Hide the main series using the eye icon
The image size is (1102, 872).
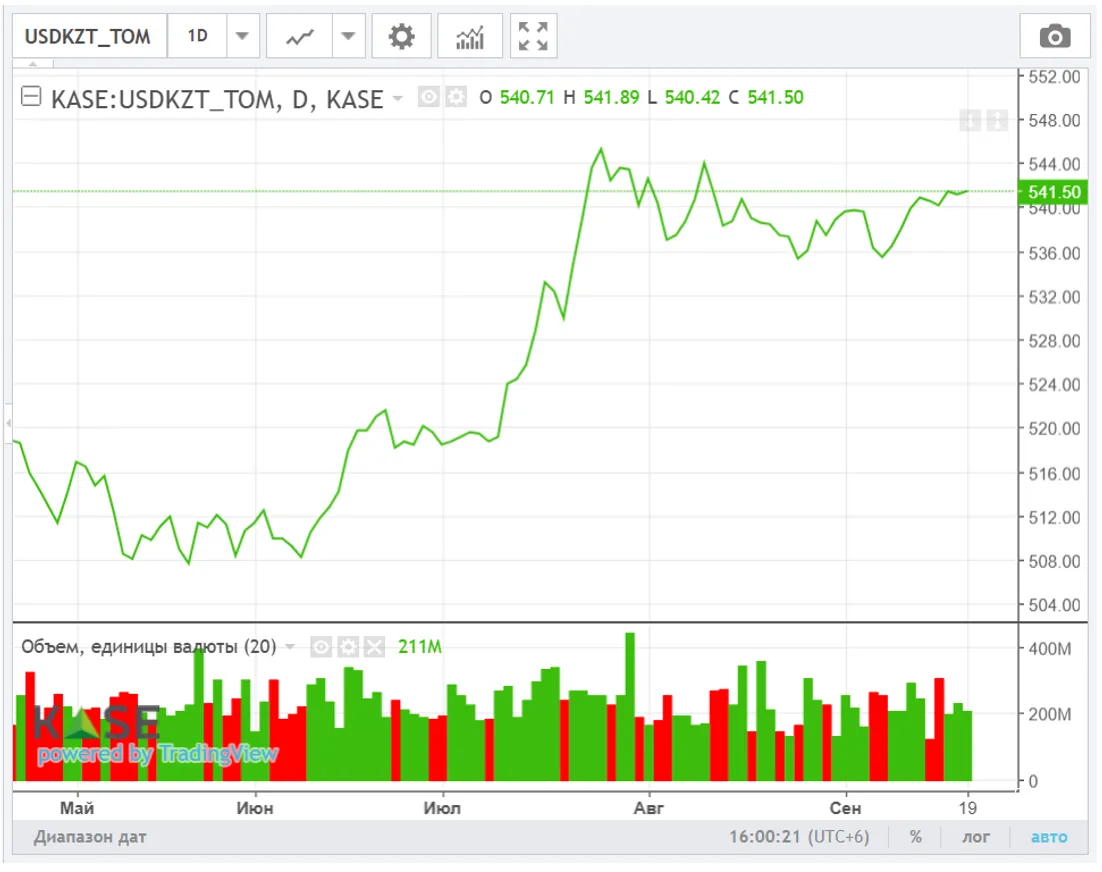point(430,97)
